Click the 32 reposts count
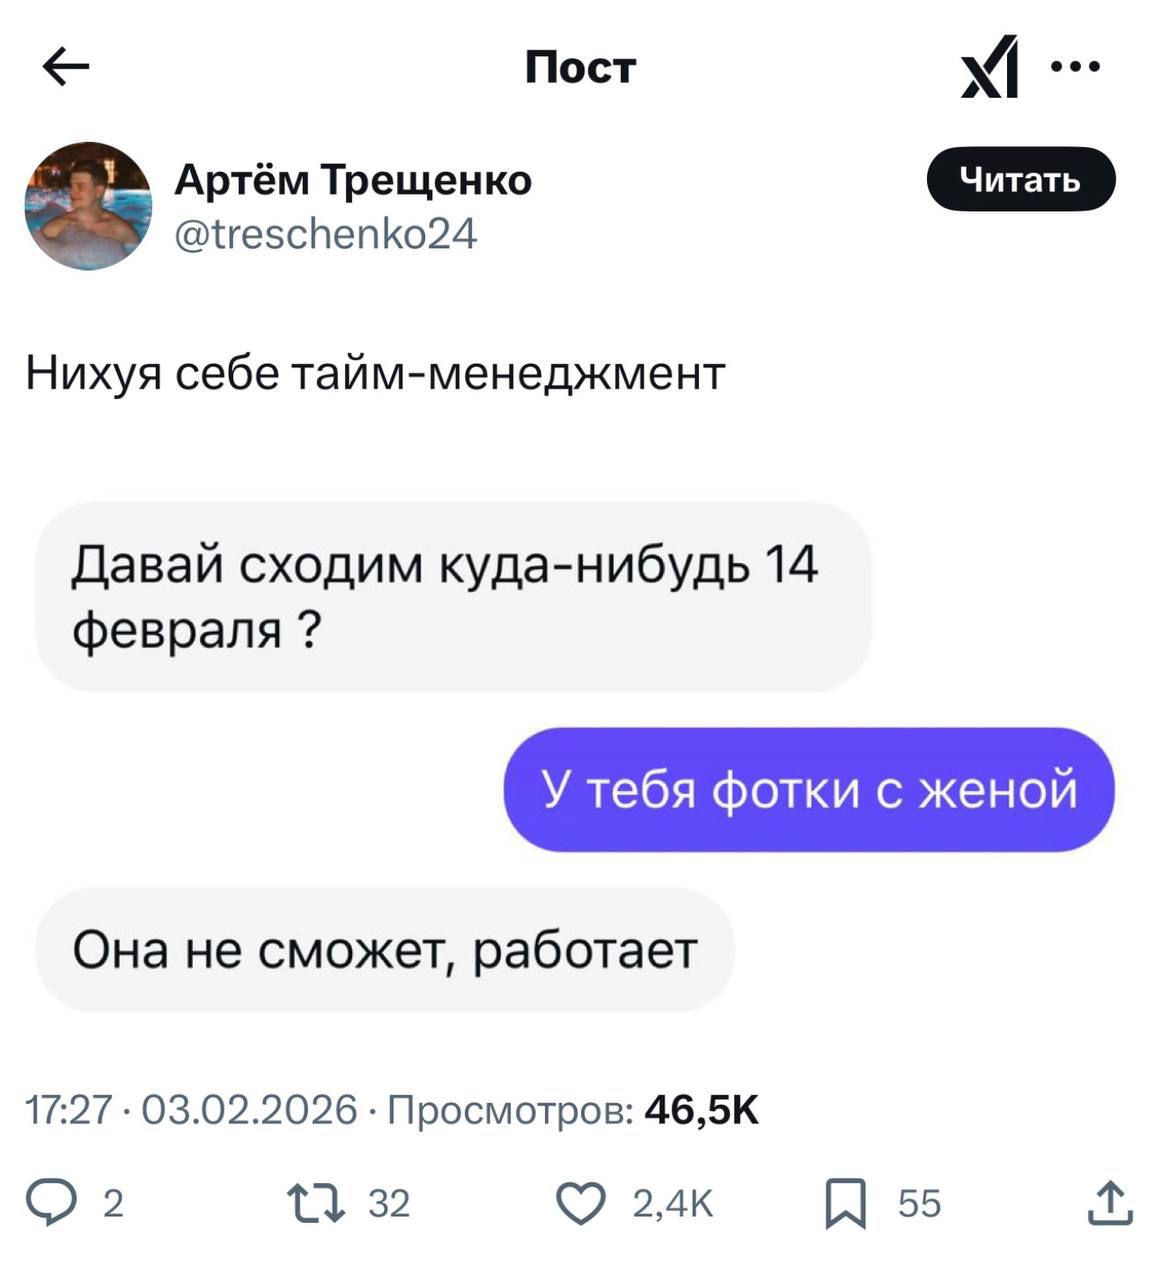 pyautogui.click(x=389, y=1203)
